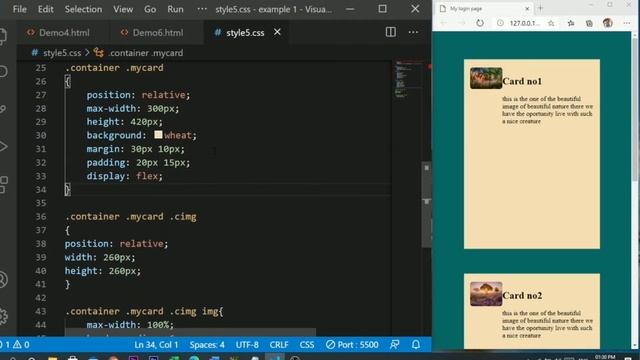Viewport: 640px width, 360px height.
Task: Open the browser profile avatar
Action: 608,23
